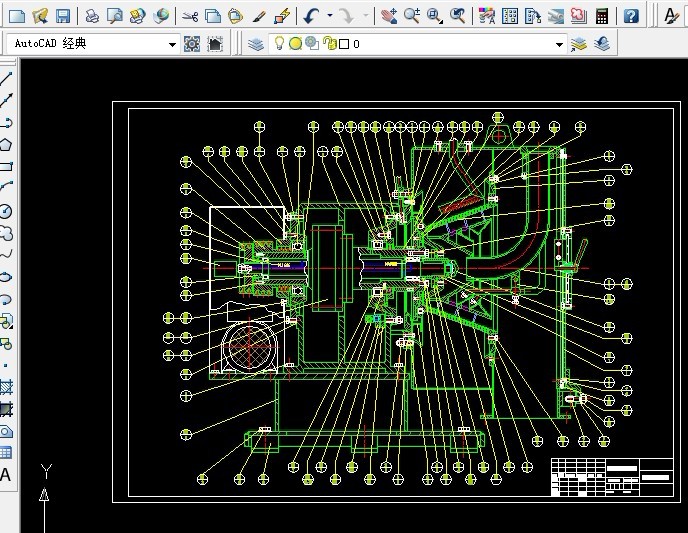Viewport: 688px width, 533px height.
Task: Activate the Pan realtime hand tool
Action: click(x=389, y=17)
